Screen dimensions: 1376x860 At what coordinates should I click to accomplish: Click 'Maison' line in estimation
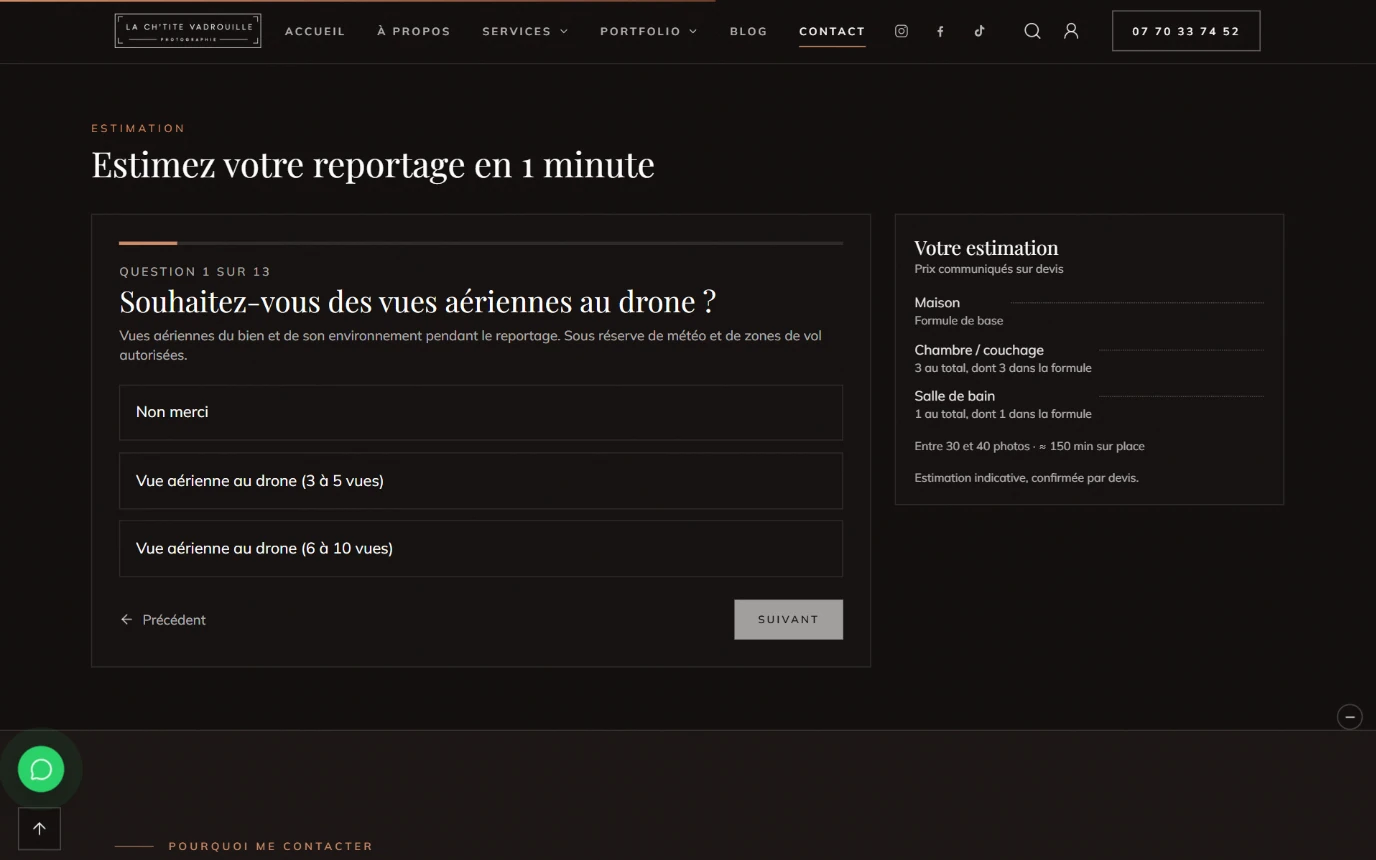1089,310
